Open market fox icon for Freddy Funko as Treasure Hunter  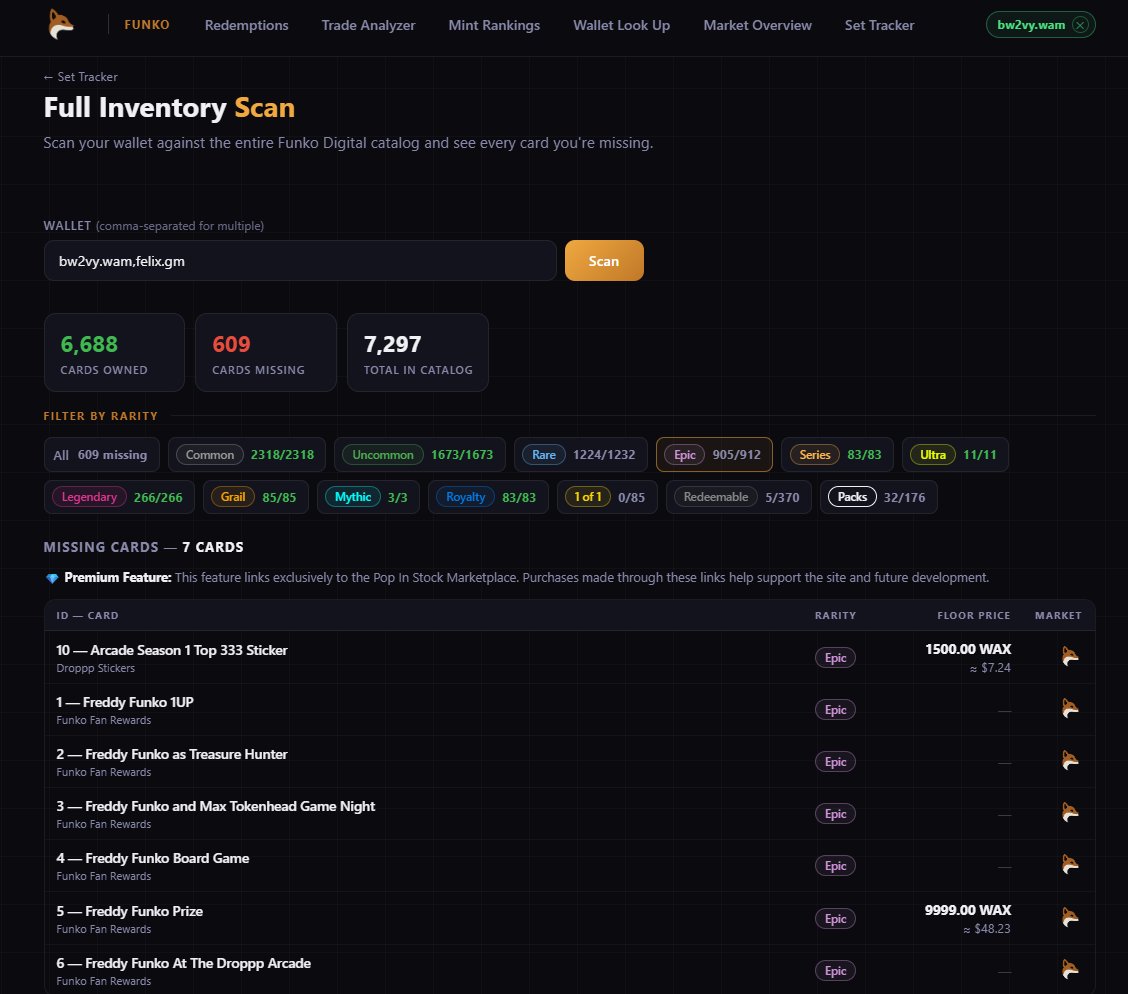pyautogui.click(x=1070, y=760)
